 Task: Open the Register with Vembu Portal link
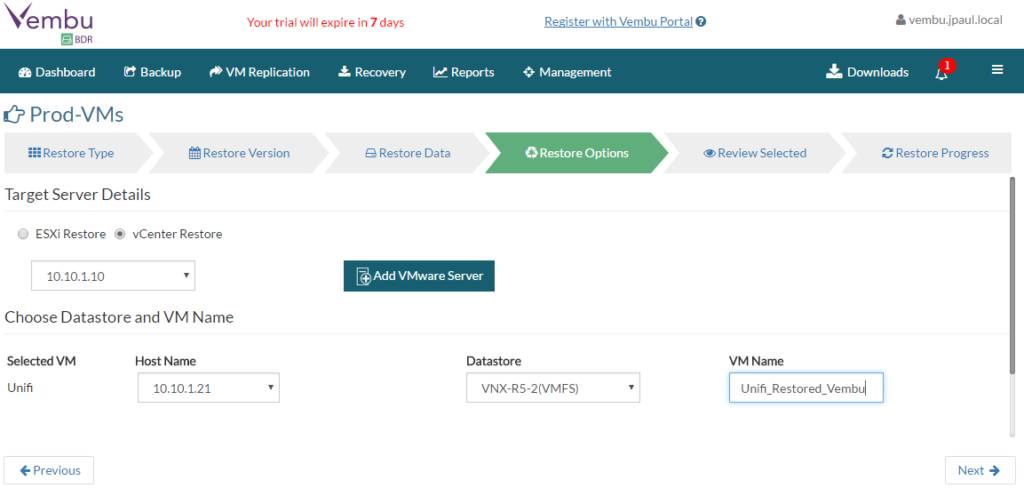click(x=618, y=22)
